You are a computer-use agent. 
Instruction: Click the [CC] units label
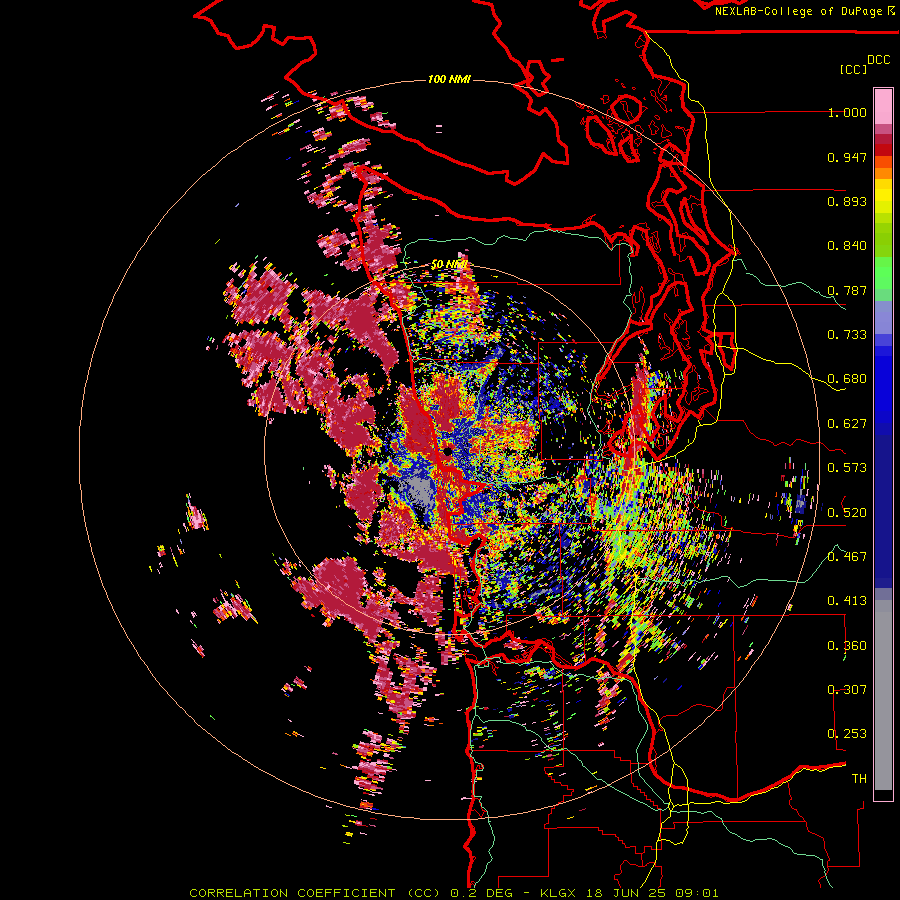pos(854,69)
